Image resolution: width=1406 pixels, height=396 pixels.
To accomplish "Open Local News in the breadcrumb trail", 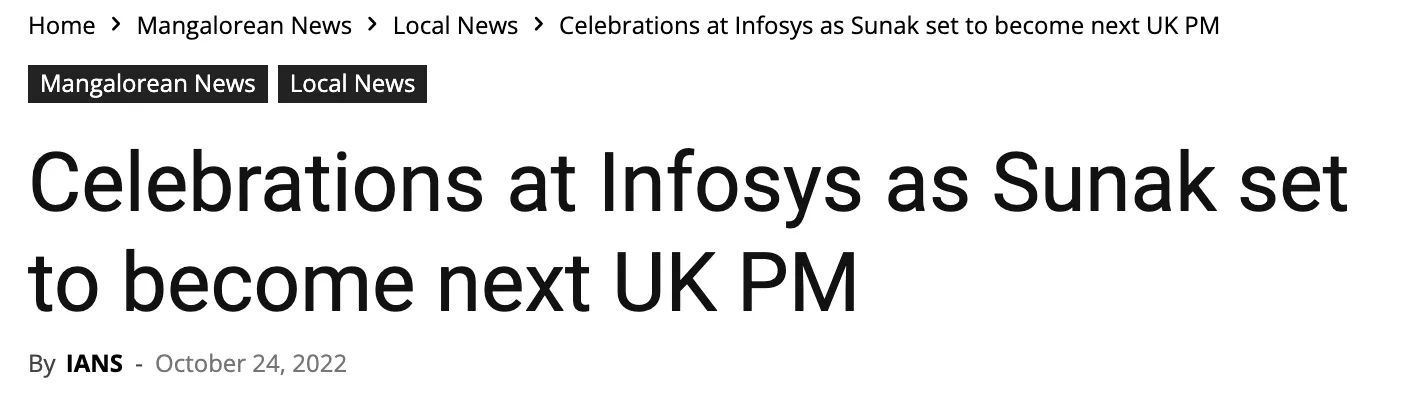I will tap(455, 26).
